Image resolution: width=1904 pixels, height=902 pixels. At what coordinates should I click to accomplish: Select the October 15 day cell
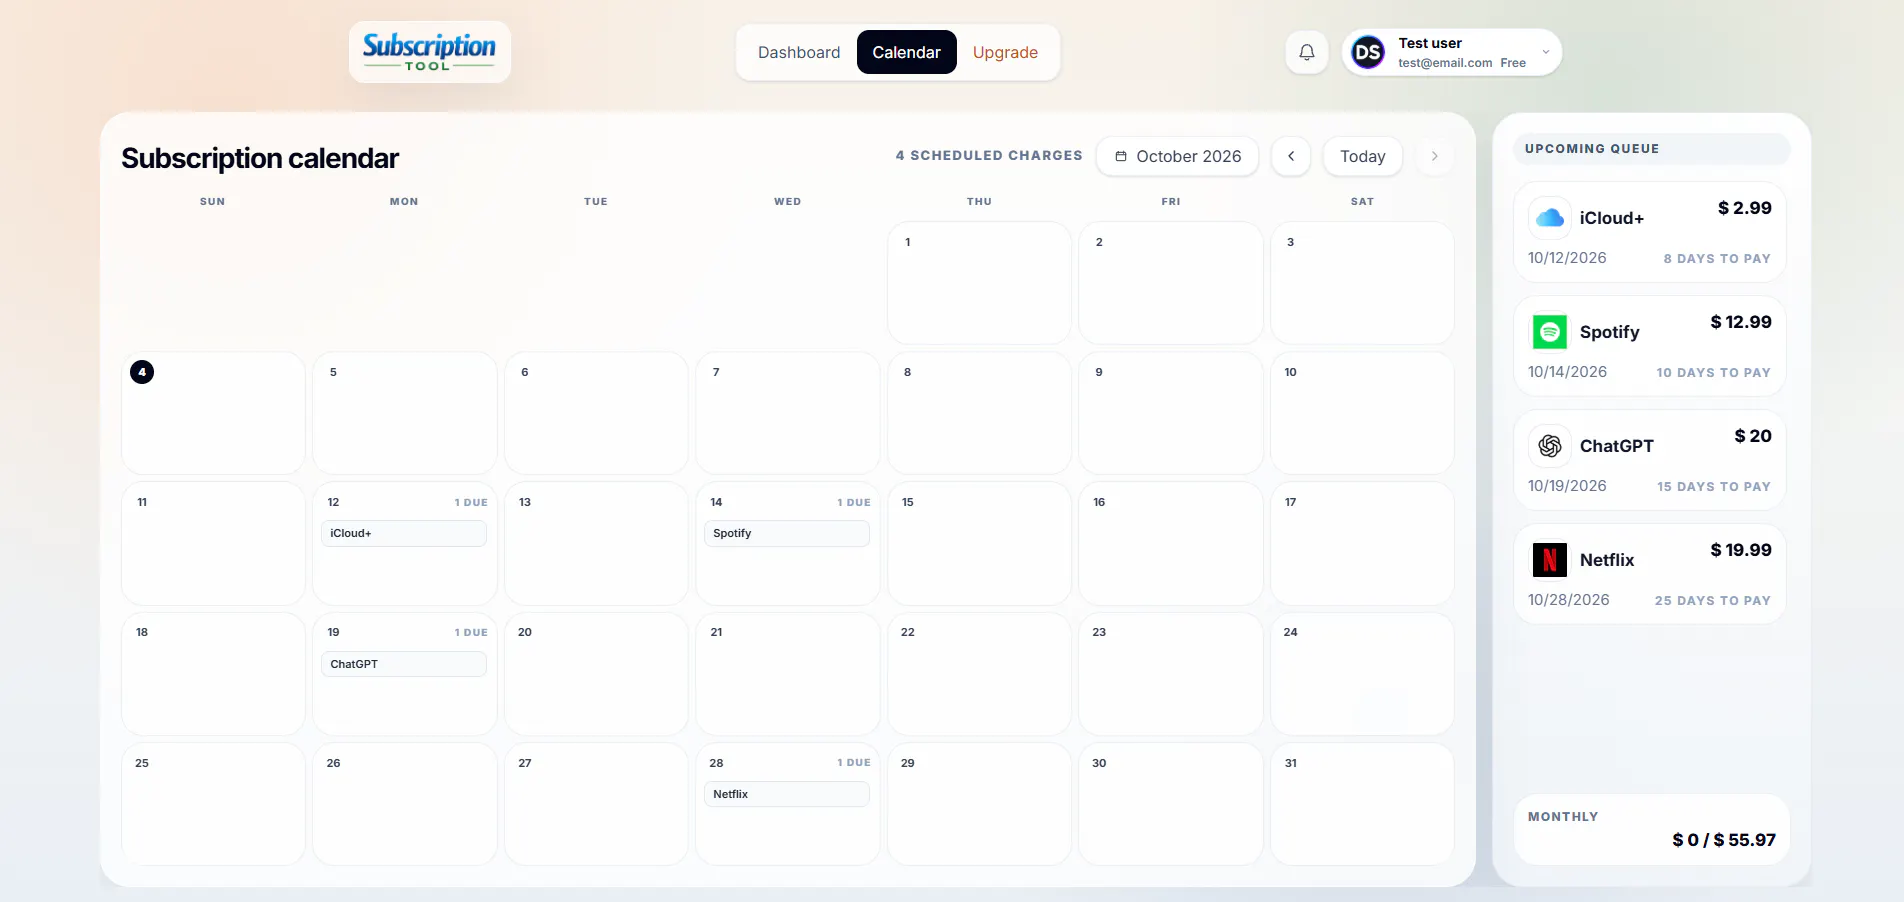979,543
